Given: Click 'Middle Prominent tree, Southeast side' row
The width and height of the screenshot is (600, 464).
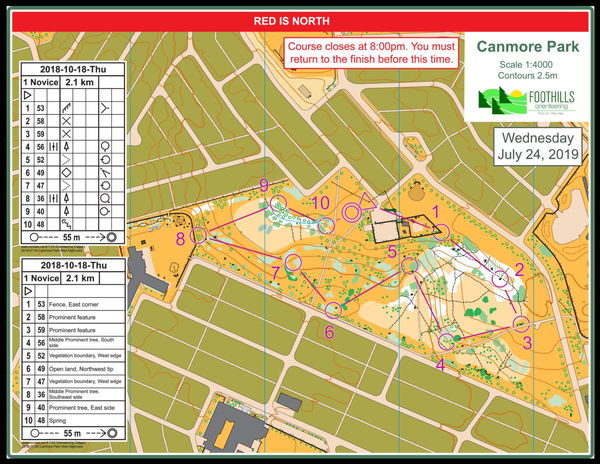Looking at the screenshot, I should coord(74,394).
